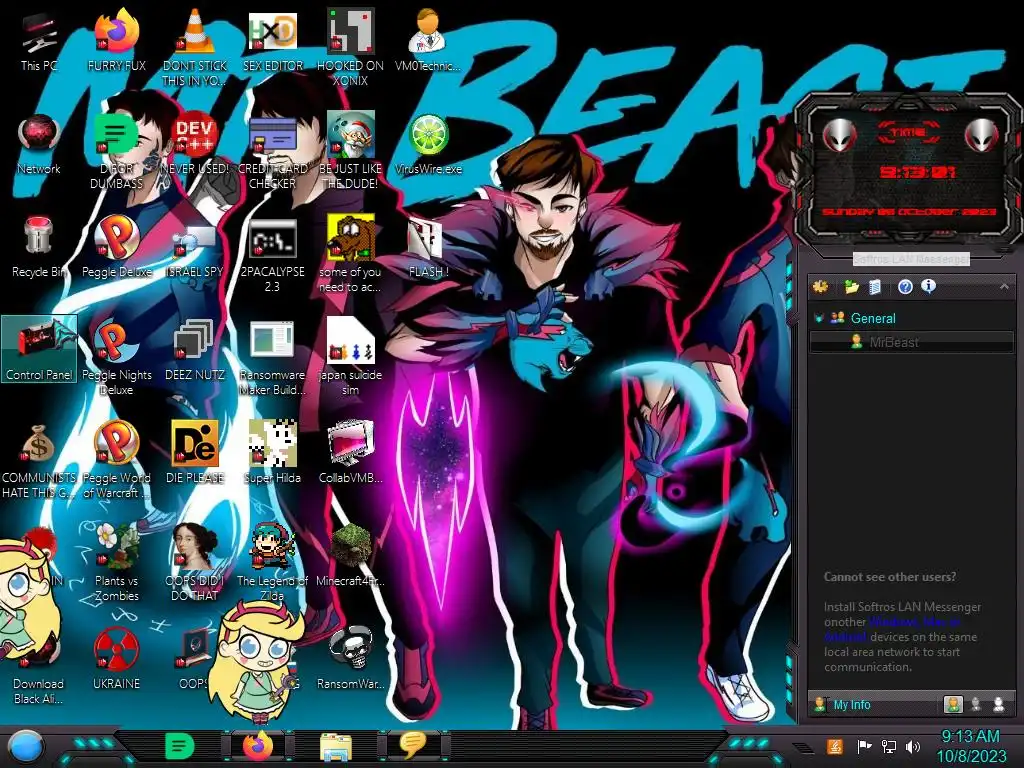Open the Network desktop icon
This screenshot has width=1024, height=768.
pos(39,145)
